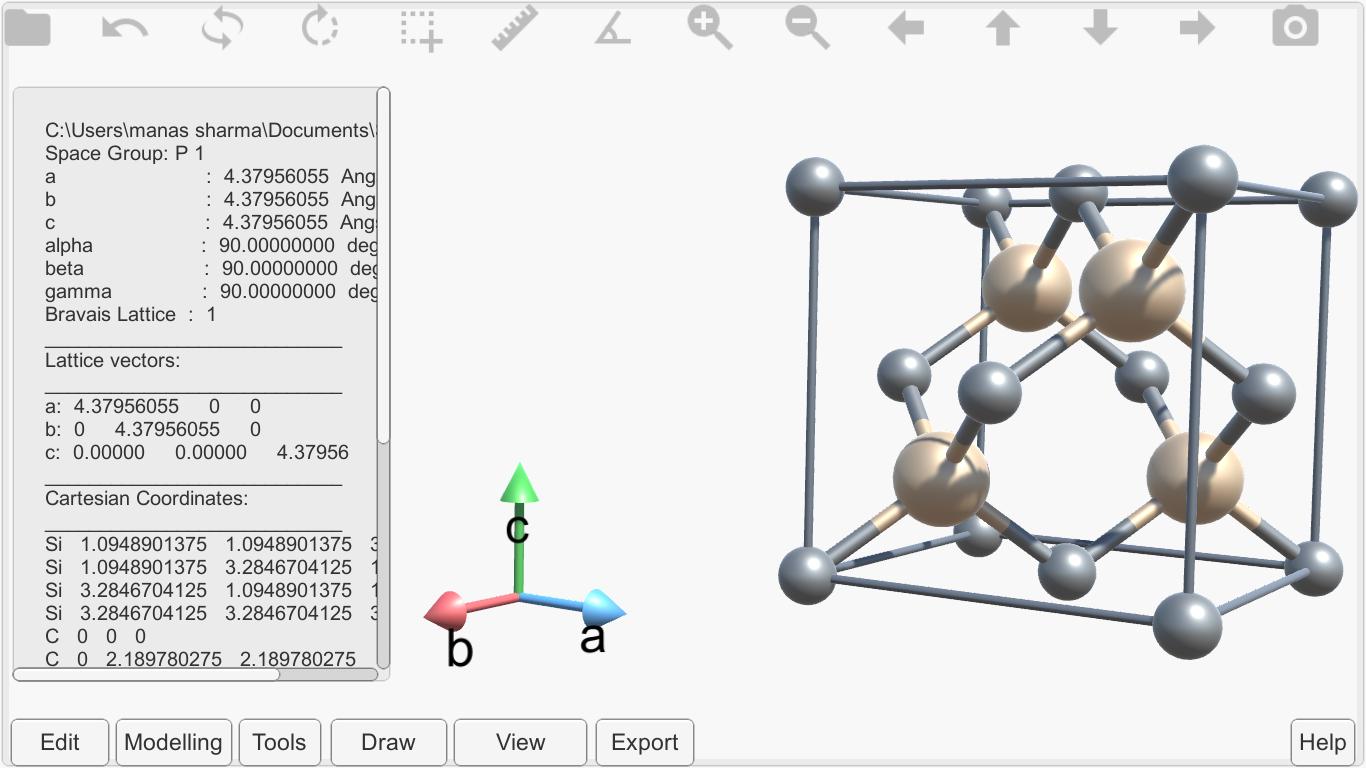Viewport: 1366px width, 768px height.
Task: Open the Modelling menu
Action: pos(174,742)
